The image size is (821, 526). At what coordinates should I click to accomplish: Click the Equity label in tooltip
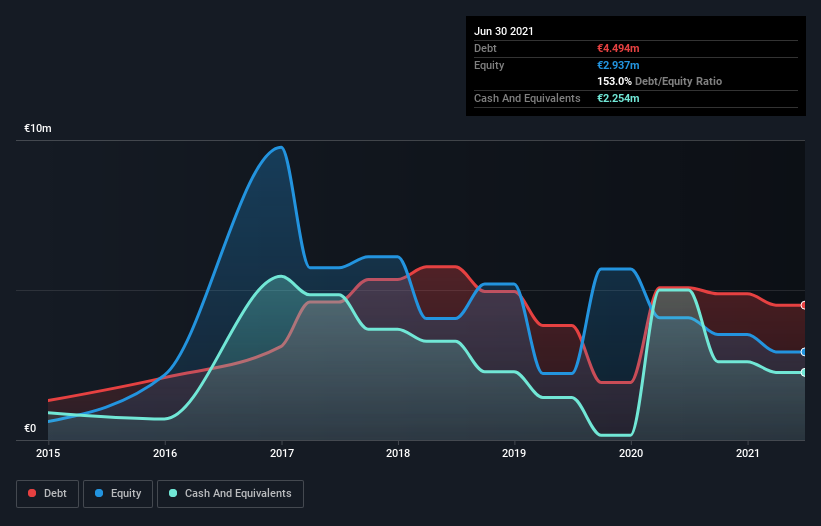coord(489,65)
